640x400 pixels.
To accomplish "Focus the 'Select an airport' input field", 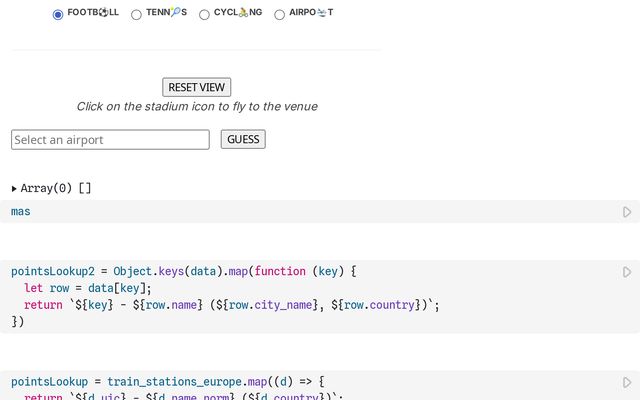I will click(x=110, y=140).
